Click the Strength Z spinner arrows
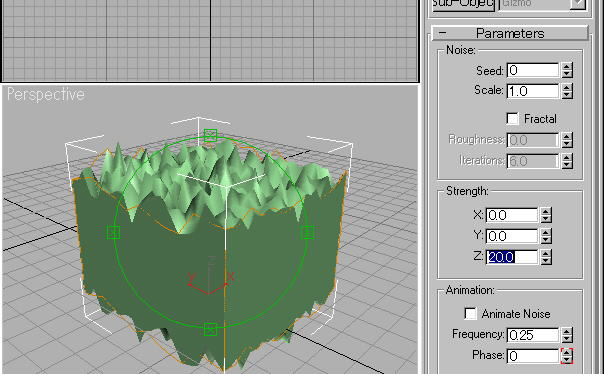Image resolution: width=604 pixels, height=374 pixels. (x=545, y=257)
